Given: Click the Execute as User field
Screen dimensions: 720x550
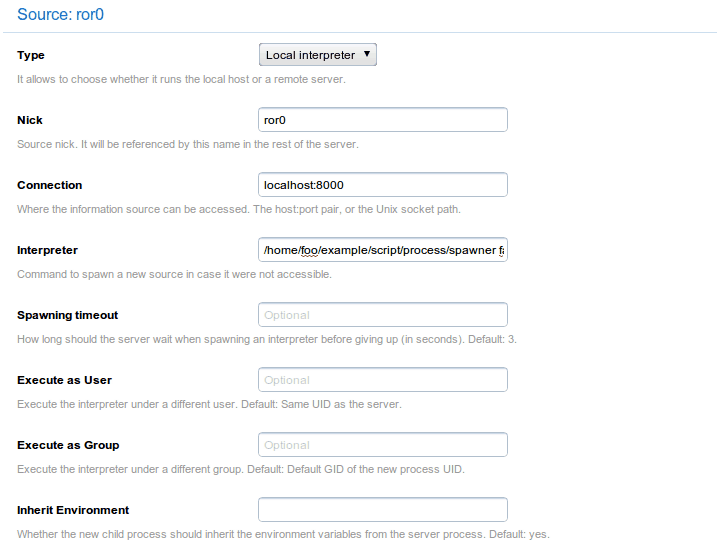Looking at the screenshot, I should (x=382, y=380).
